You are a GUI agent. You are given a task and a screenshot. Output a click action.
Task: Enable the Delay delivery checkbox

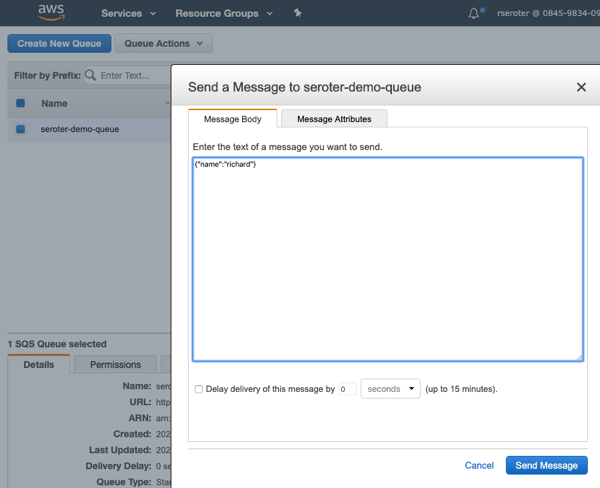click(x=199, y=389)
